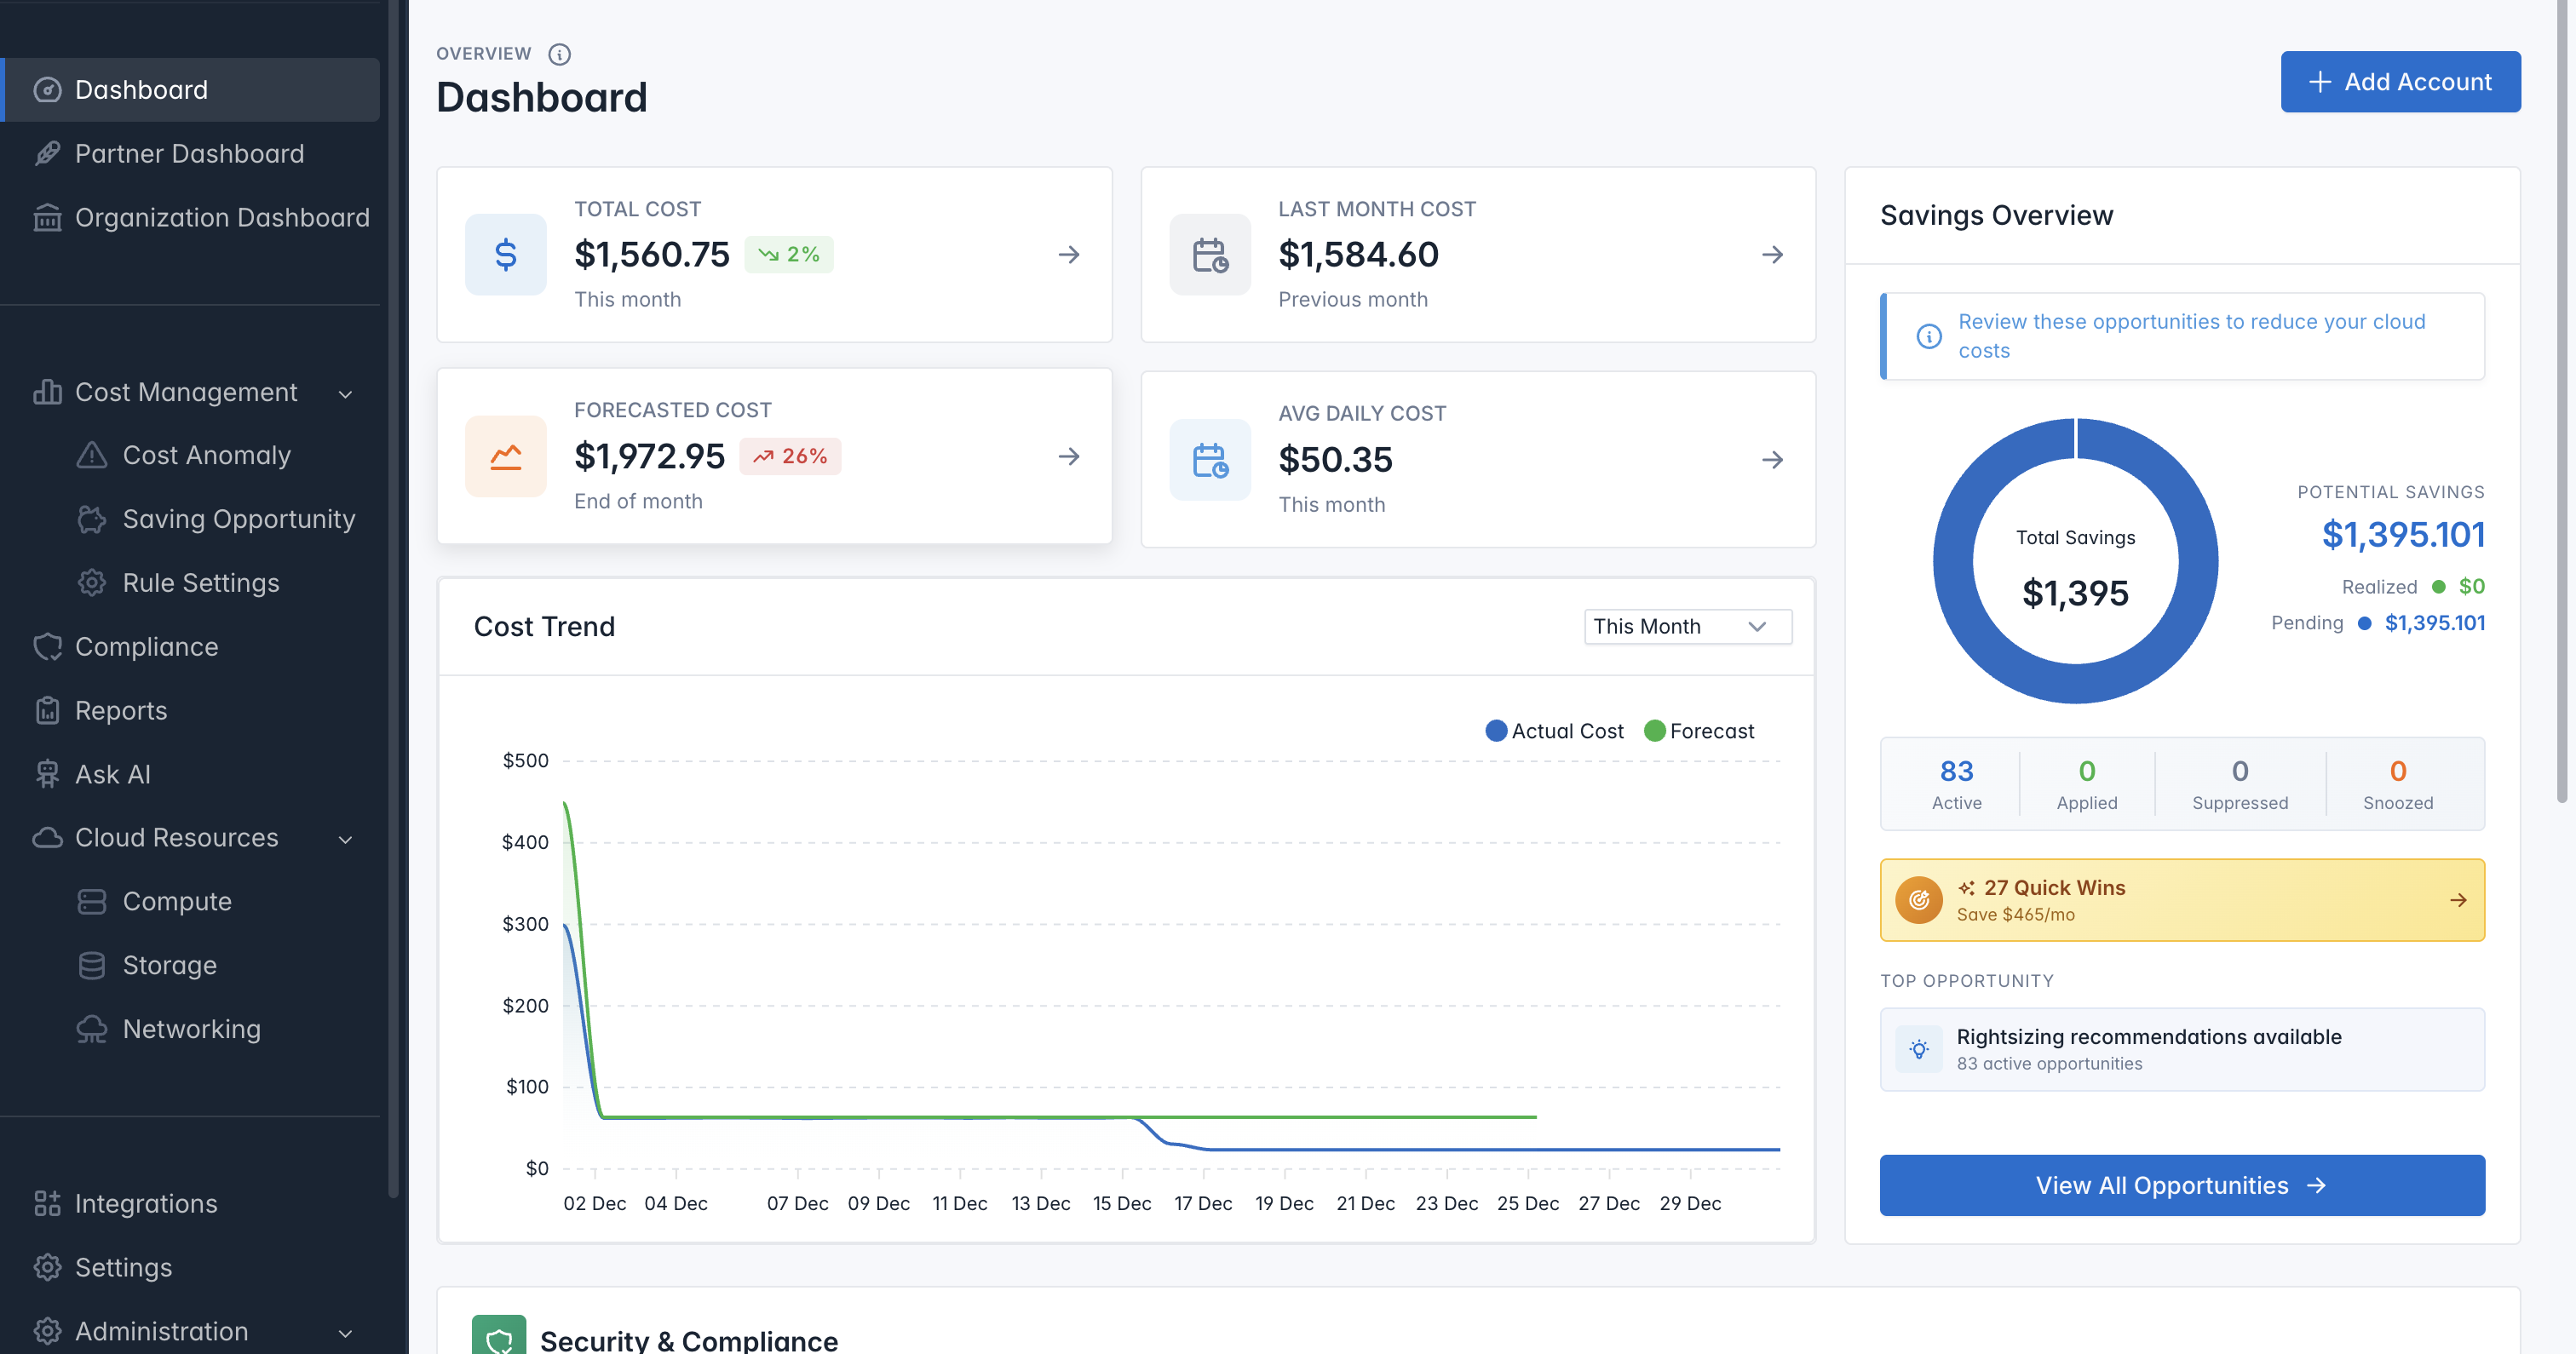The height and width of the screenshot is (1354, 2576).
Task: Open Rule Settings in Cost Management
Action: click(201, 583)
